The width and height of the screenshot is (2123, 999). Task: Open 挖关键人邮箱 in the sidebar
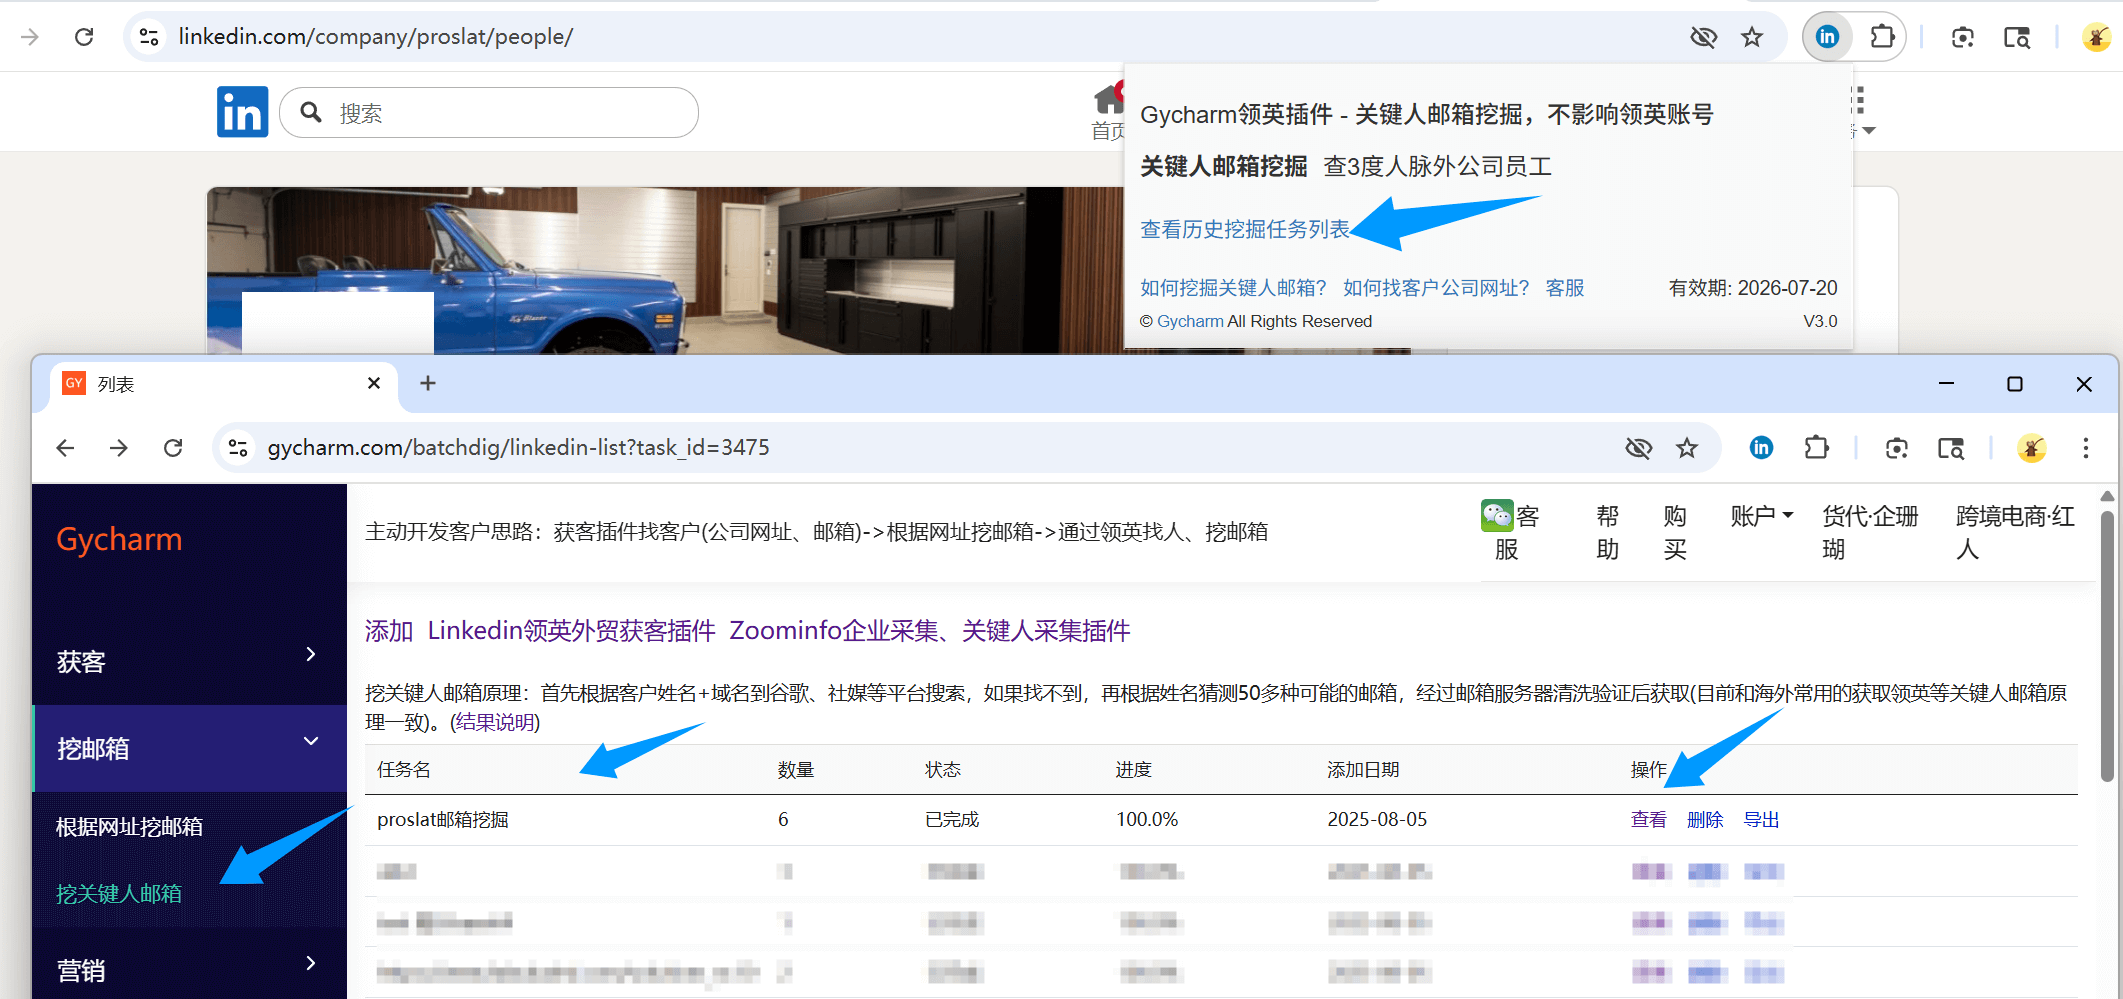point(119,893)
